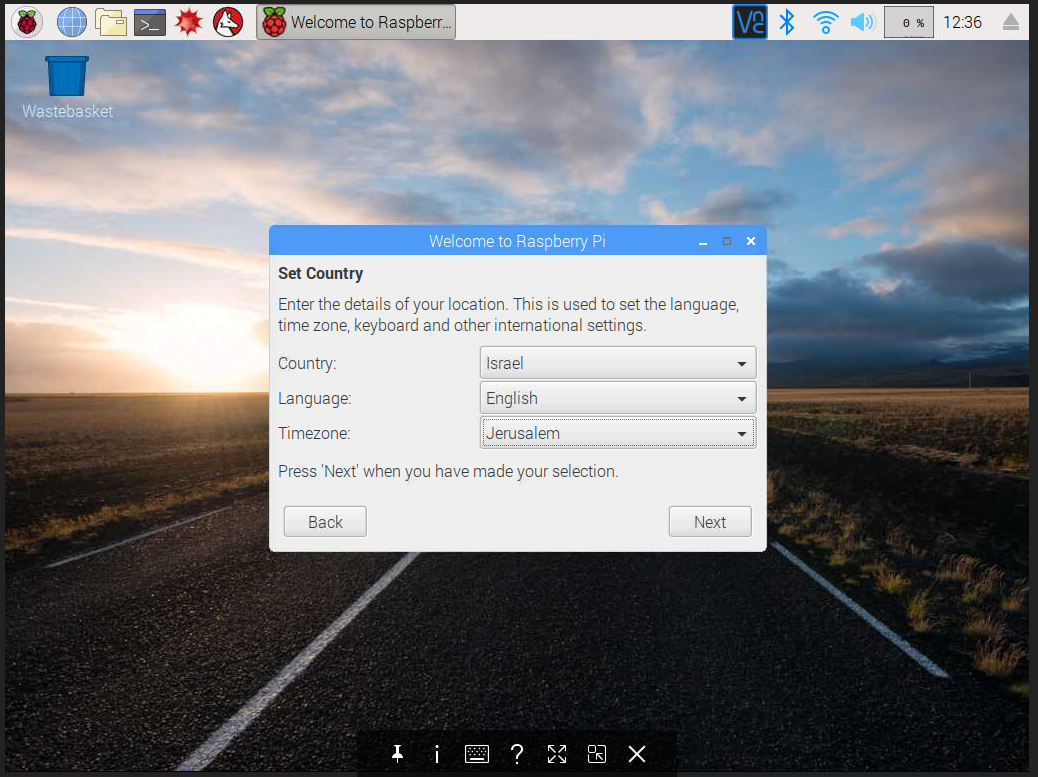Open the on-screen keyboard from the VNC toolbar
Image resolution: width=1038 pixels, height=777 pixels.
coord(477,754)
